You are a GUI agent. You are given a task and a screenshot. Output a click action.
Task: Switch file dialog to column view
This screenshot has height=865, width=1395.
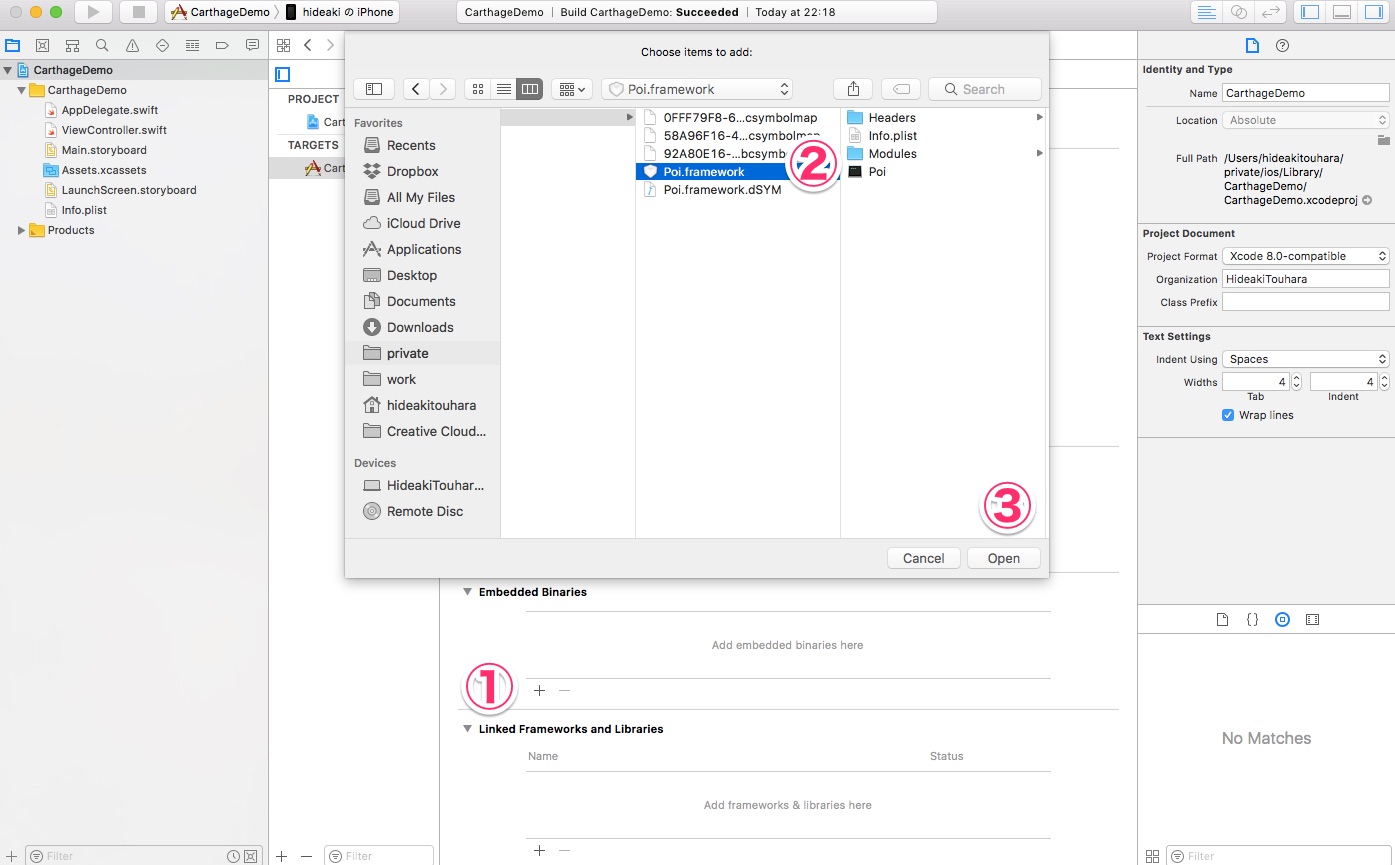(530, 89)
